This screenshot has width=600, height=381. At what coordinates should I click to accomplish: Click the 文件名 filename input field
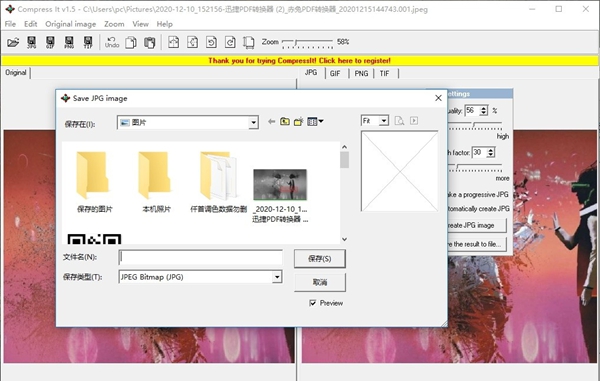tap(201, 257)
